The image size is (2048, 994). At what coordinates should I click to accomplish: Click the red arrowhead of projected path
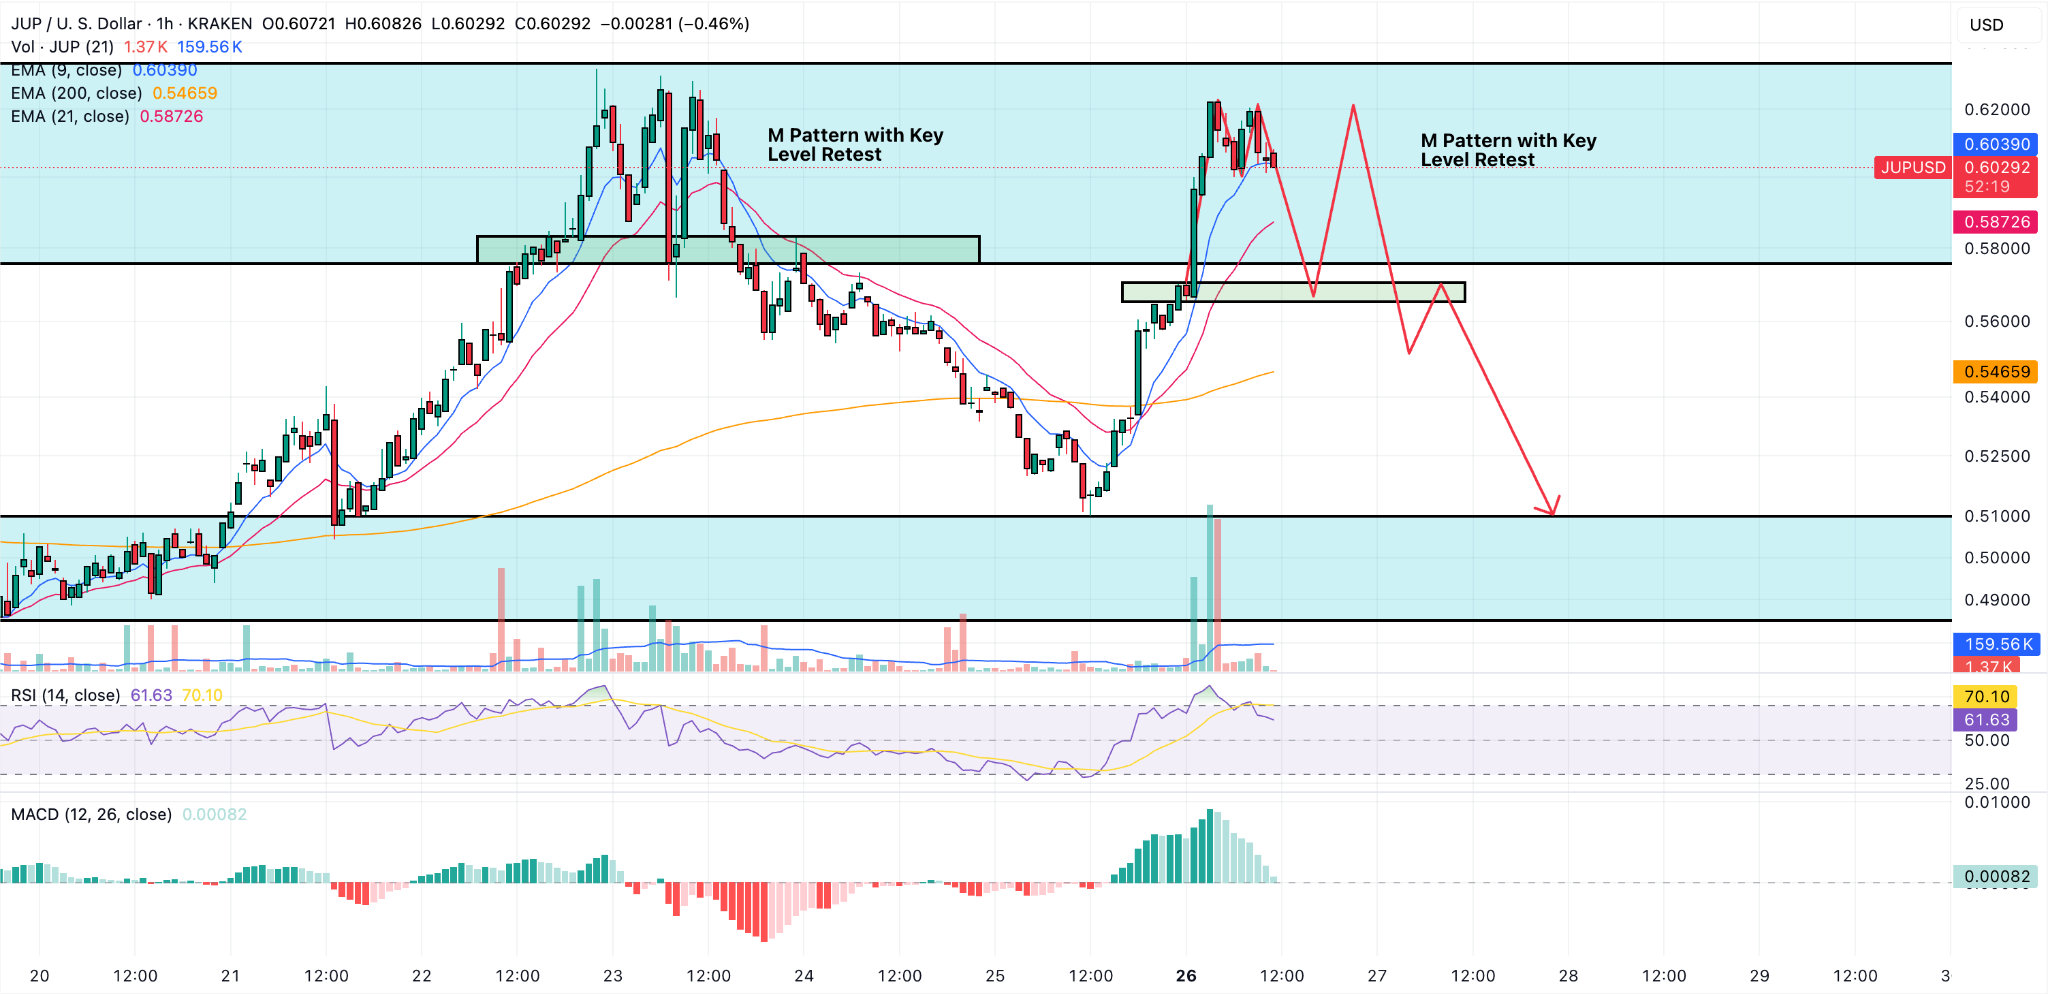(x=1552, y=508)
